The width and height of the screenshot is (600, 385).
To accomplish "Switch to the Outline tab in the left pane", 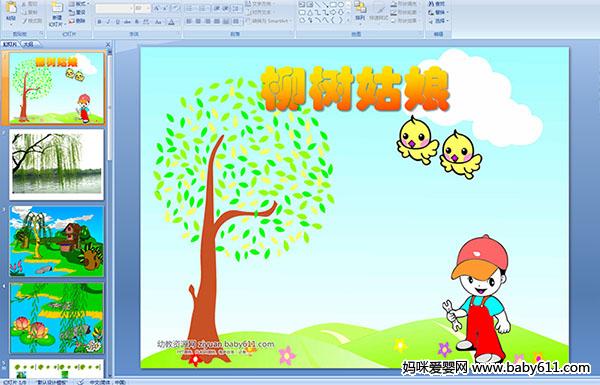I will (28, 45).
